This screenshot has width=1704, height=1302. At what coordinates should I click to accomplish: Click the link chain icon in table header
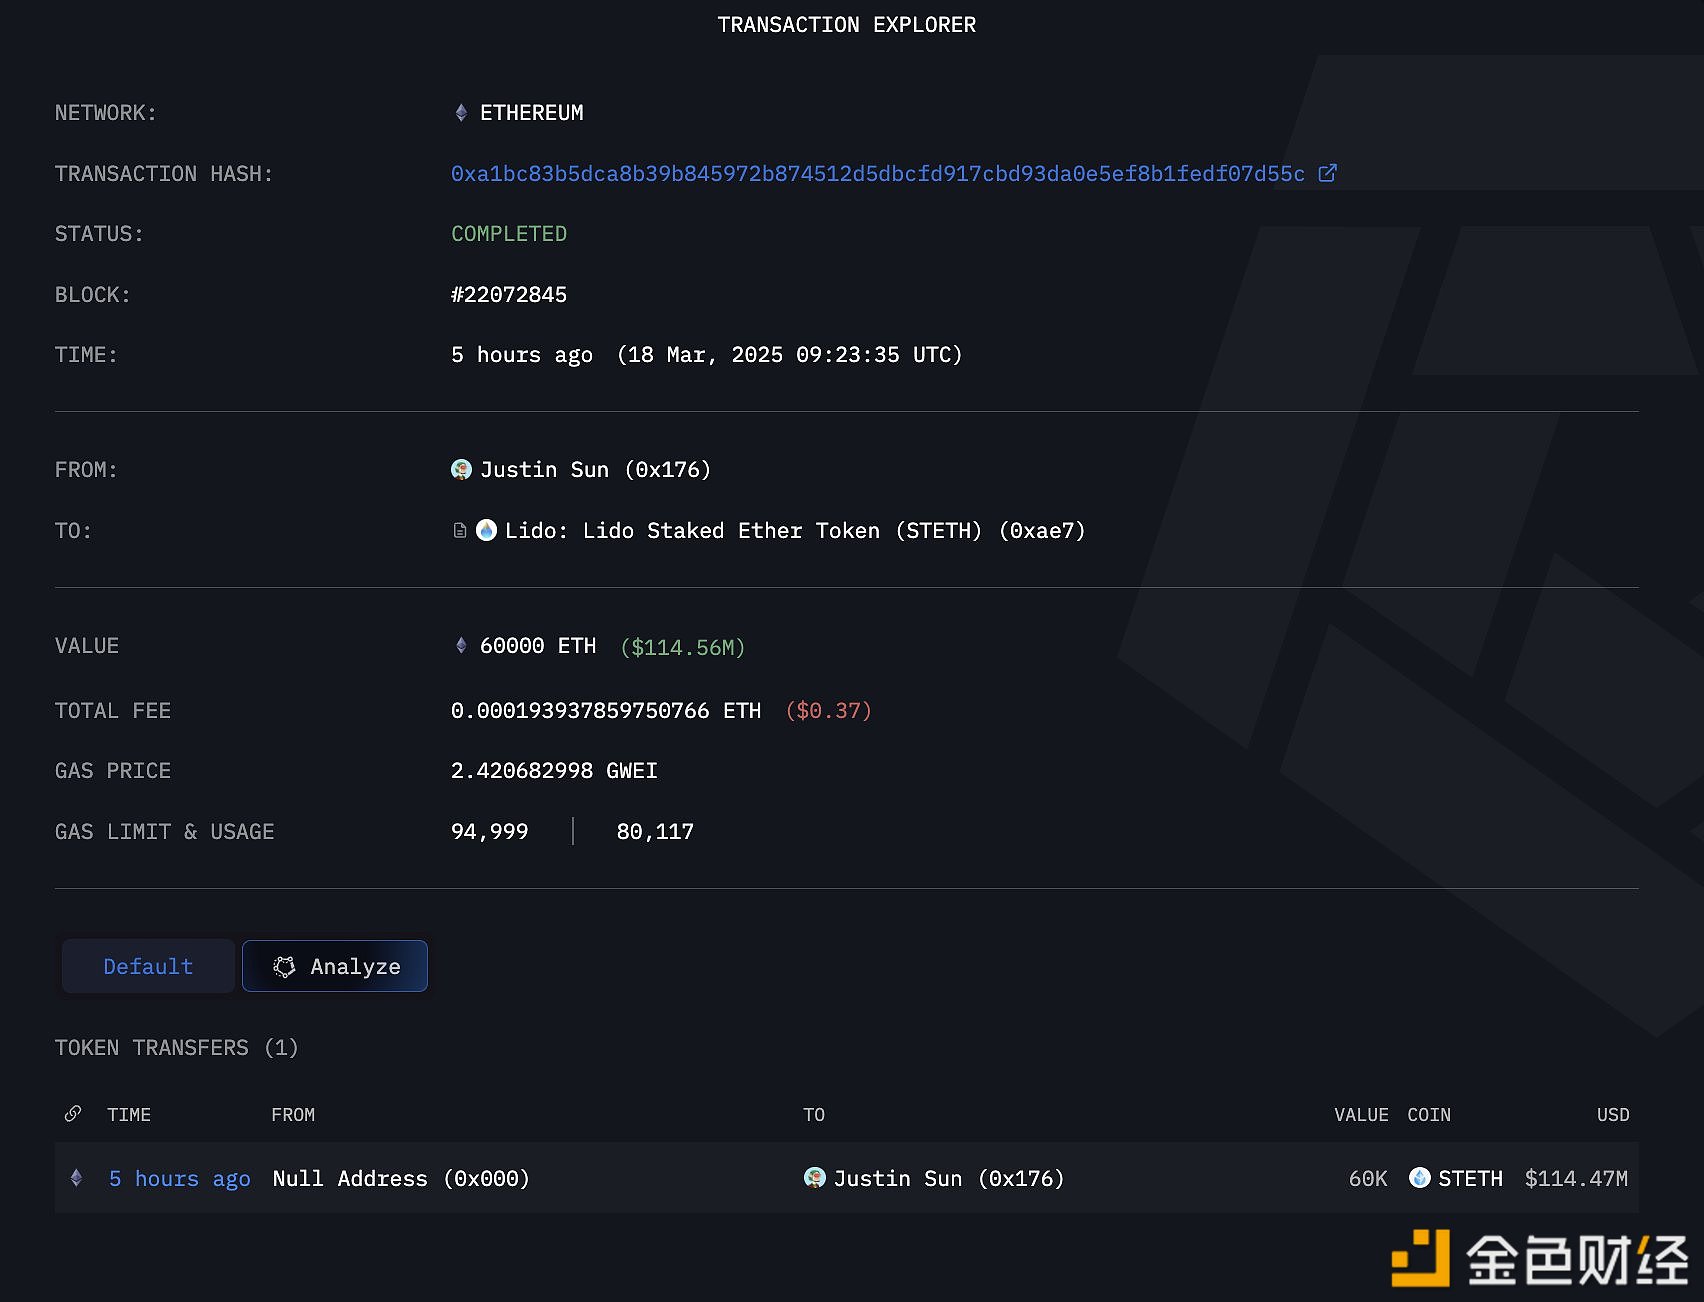(x=73, y=1113)
